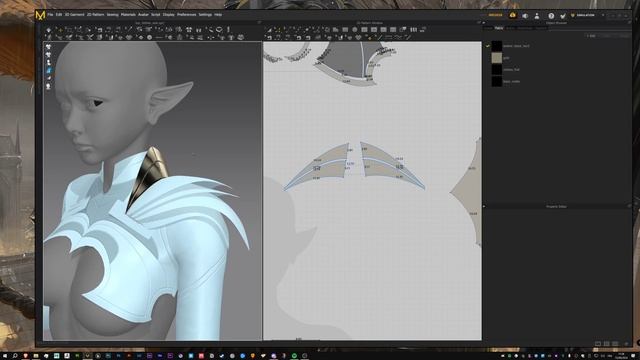Click the question mark help icon
Screen dimensions: 640x360
pyautogui.click(x=551, y=16)
